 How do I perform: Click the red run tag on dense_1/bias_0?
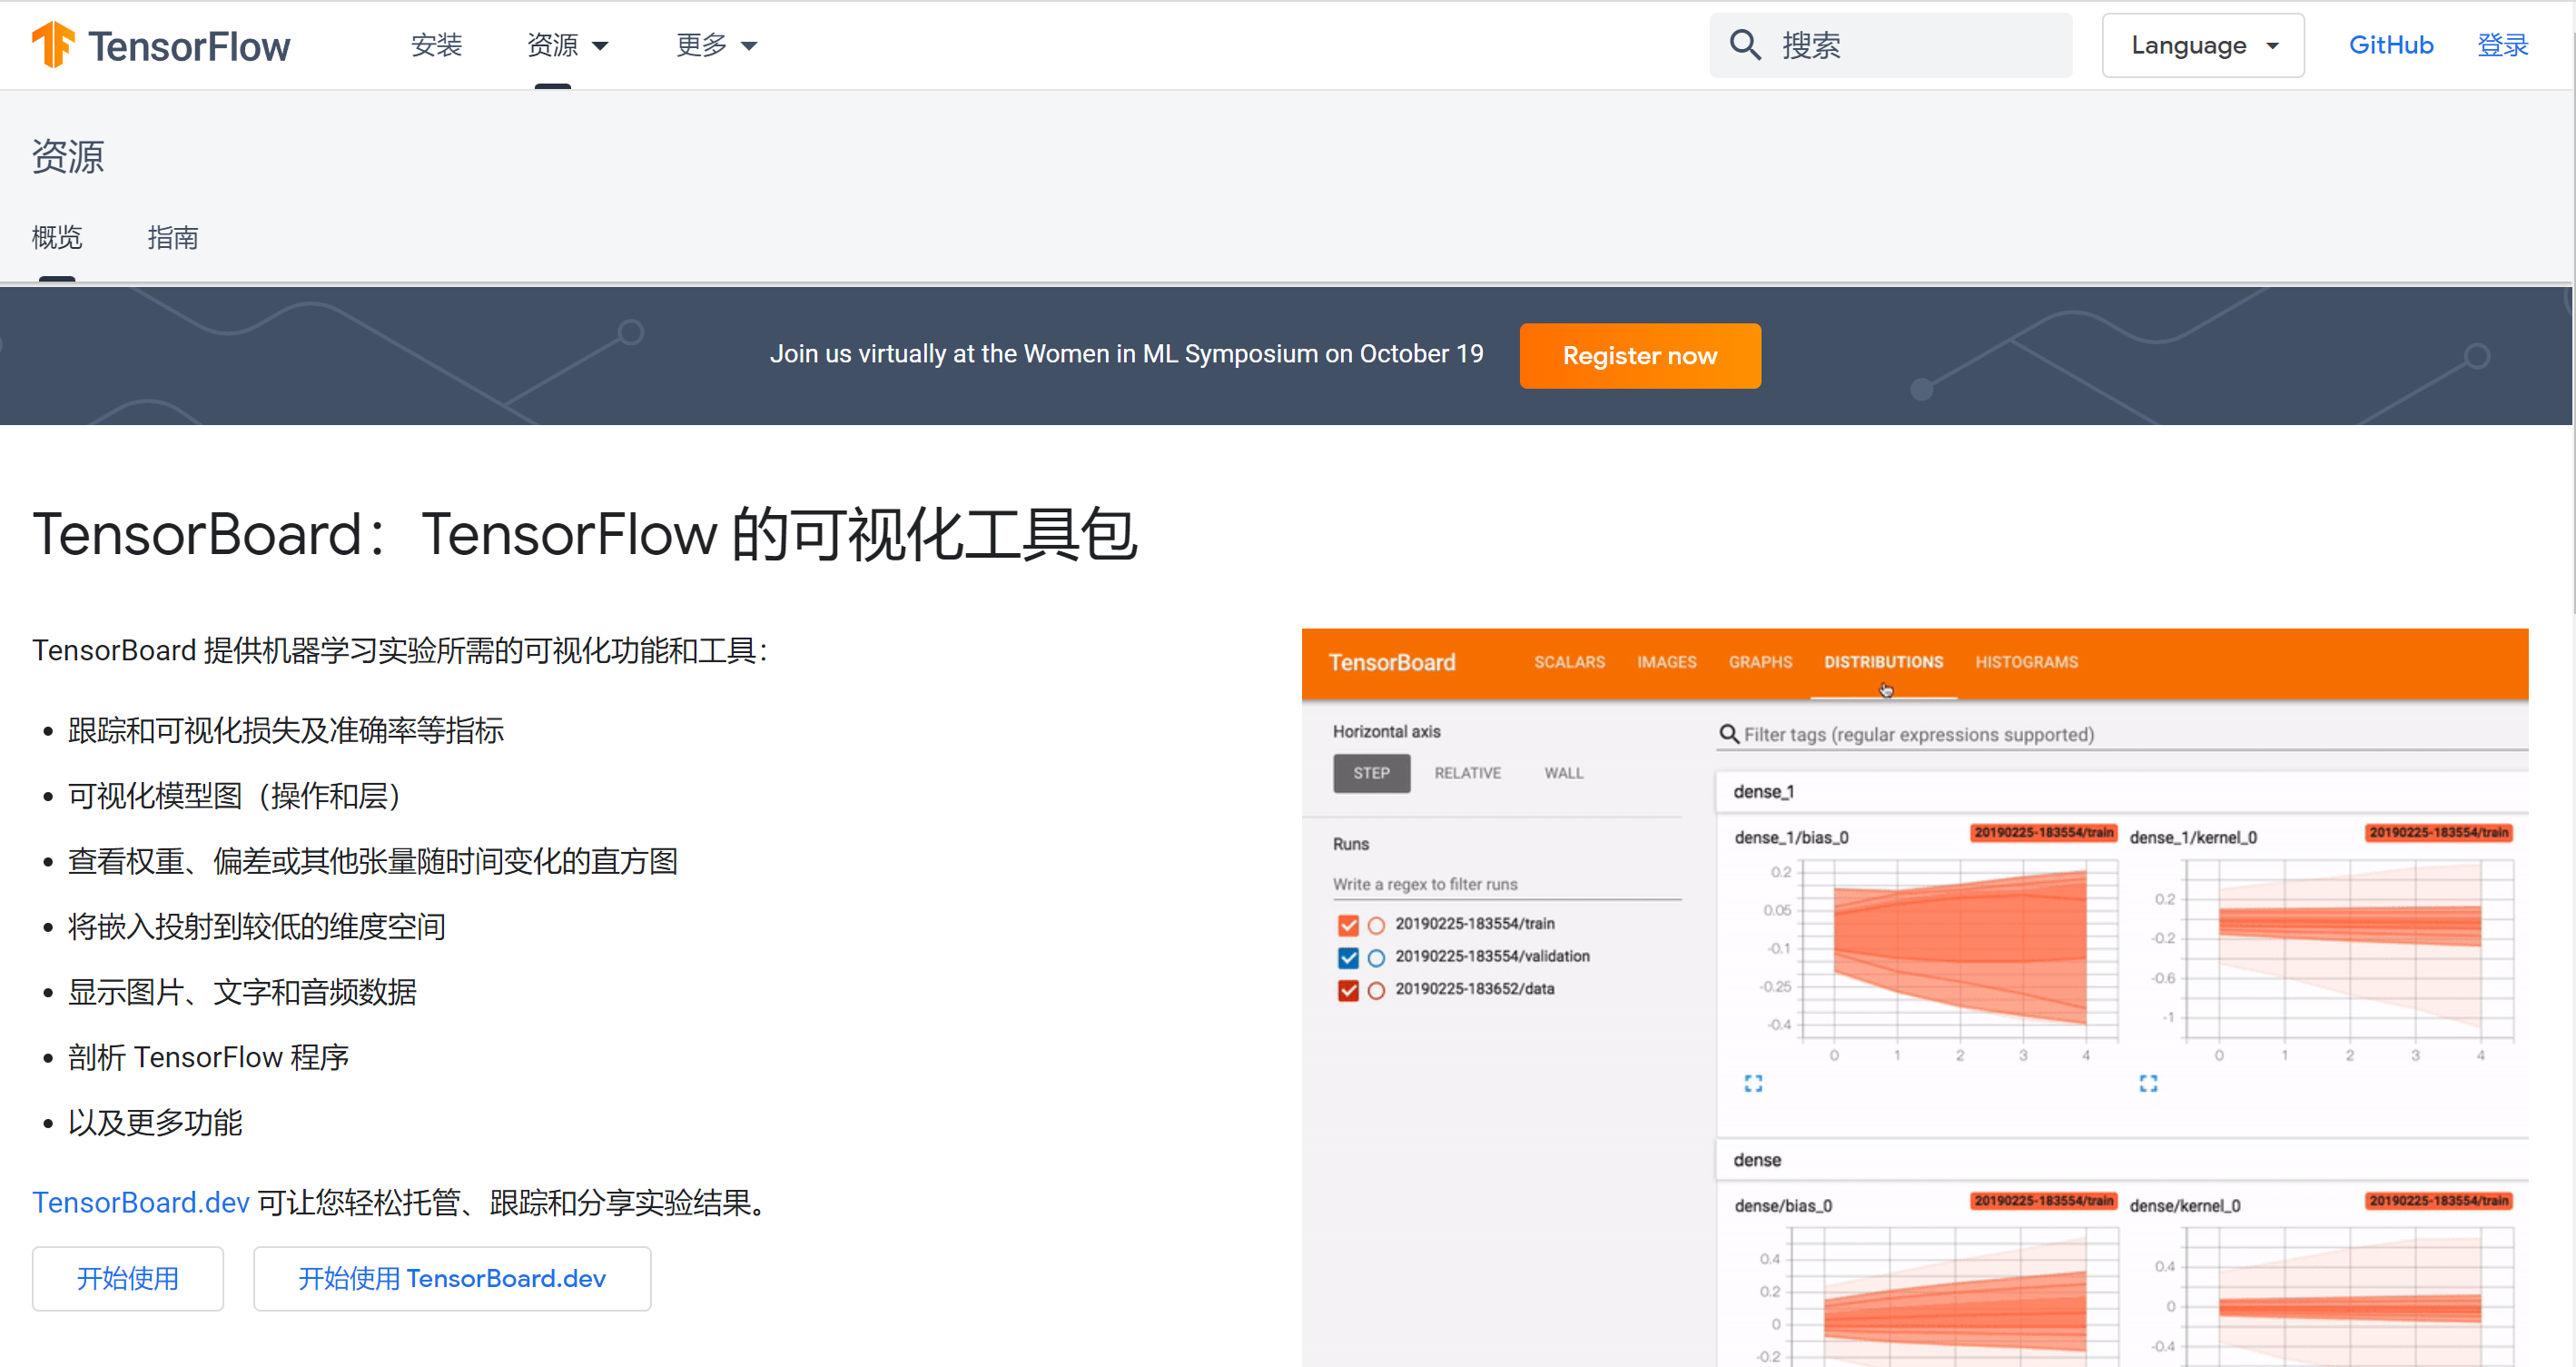2043,832
